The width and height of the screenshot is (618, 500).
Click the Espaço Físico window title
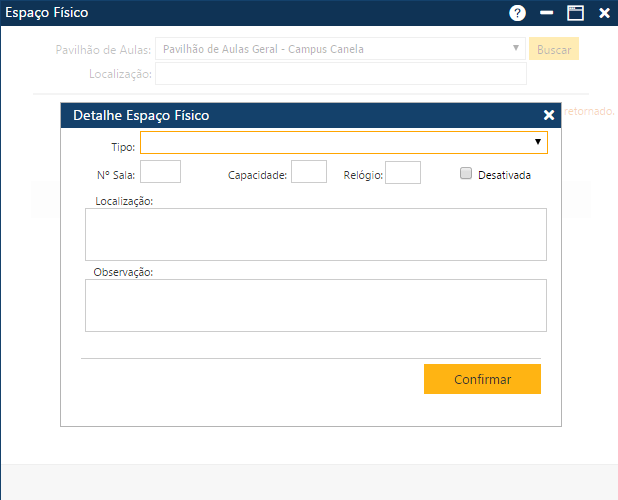47,13
